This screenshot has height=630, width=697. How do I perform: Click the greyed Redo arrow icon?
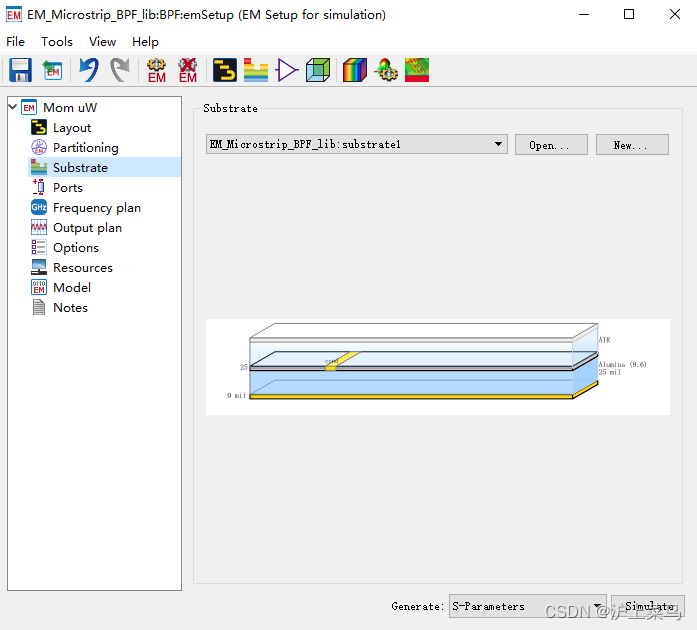pos(120,70)
